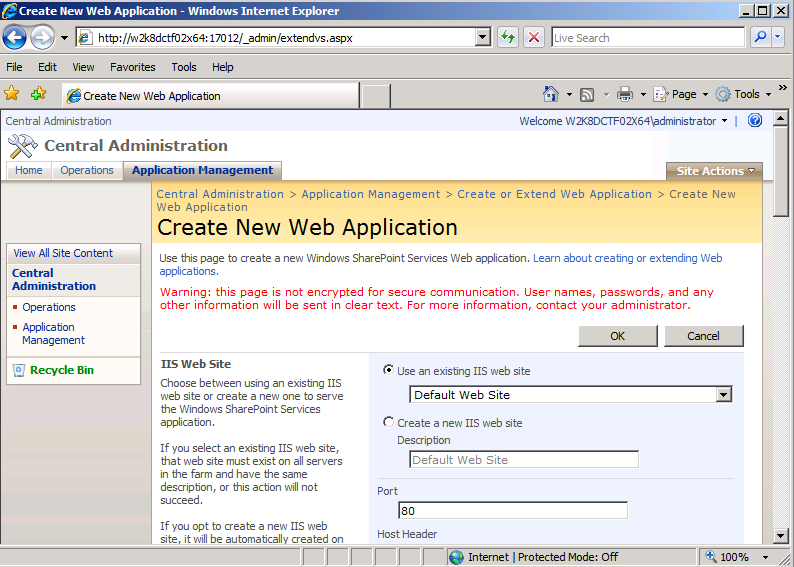This screenshot has height=567, width=794.
Task: Click the address bar URL field
Action: click(276, 38)
